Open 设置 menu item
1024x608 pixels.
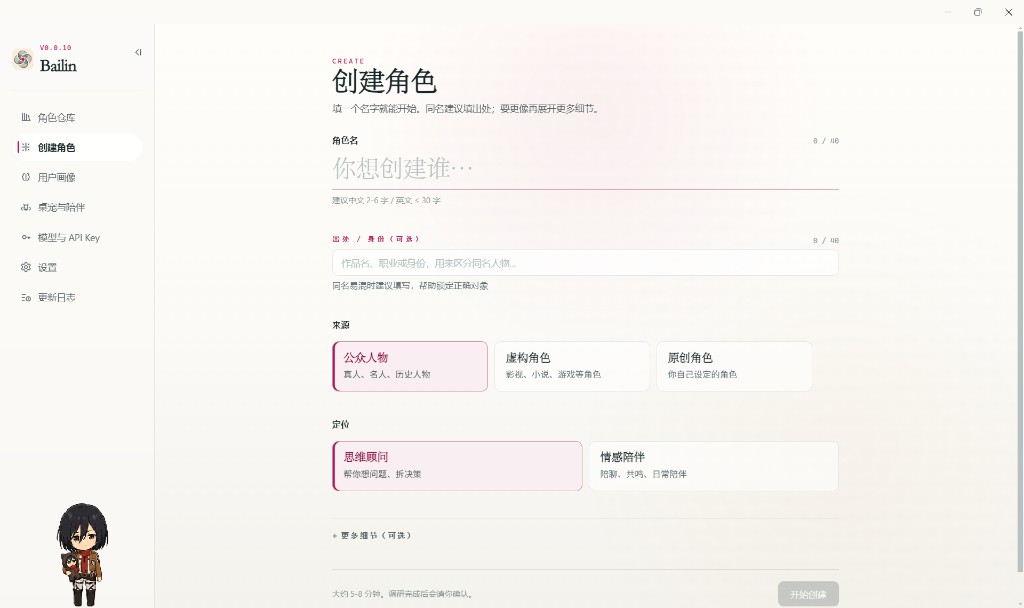pos(78,267)
